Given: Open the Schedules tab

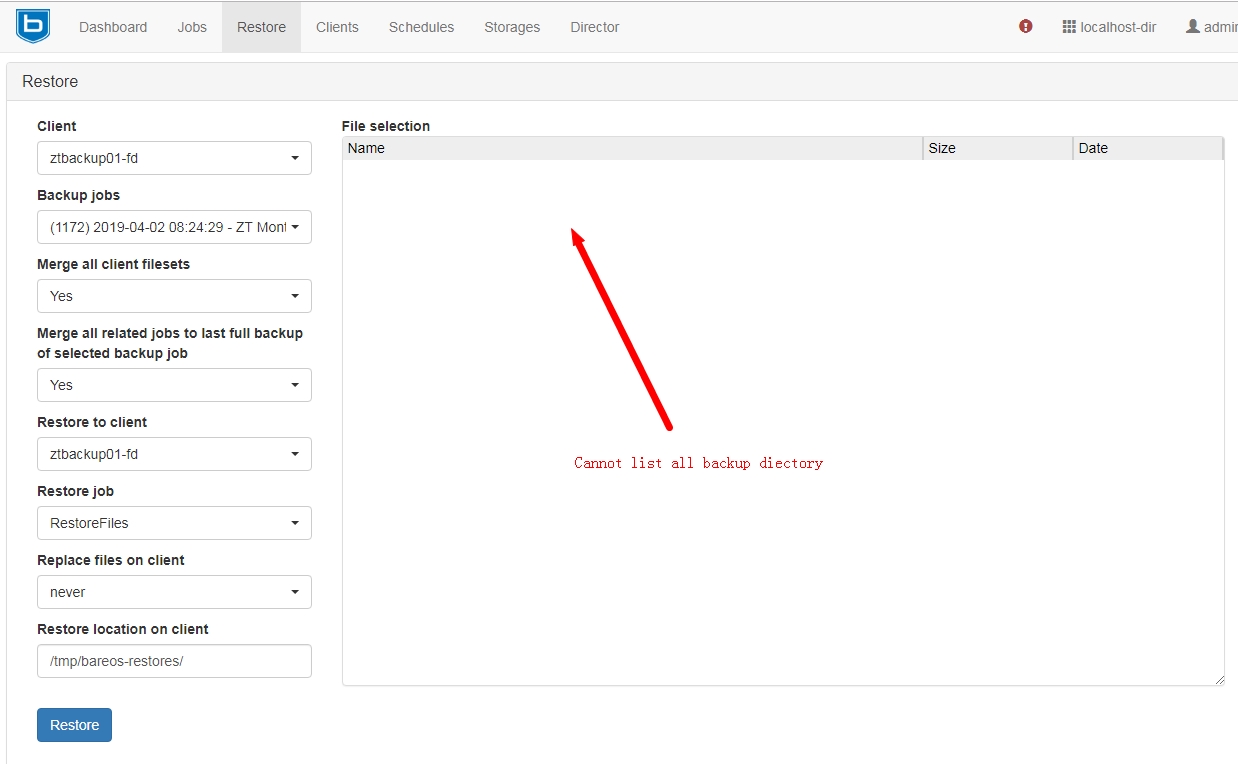Looking at the screenshot, I should [x=421, y=27].
